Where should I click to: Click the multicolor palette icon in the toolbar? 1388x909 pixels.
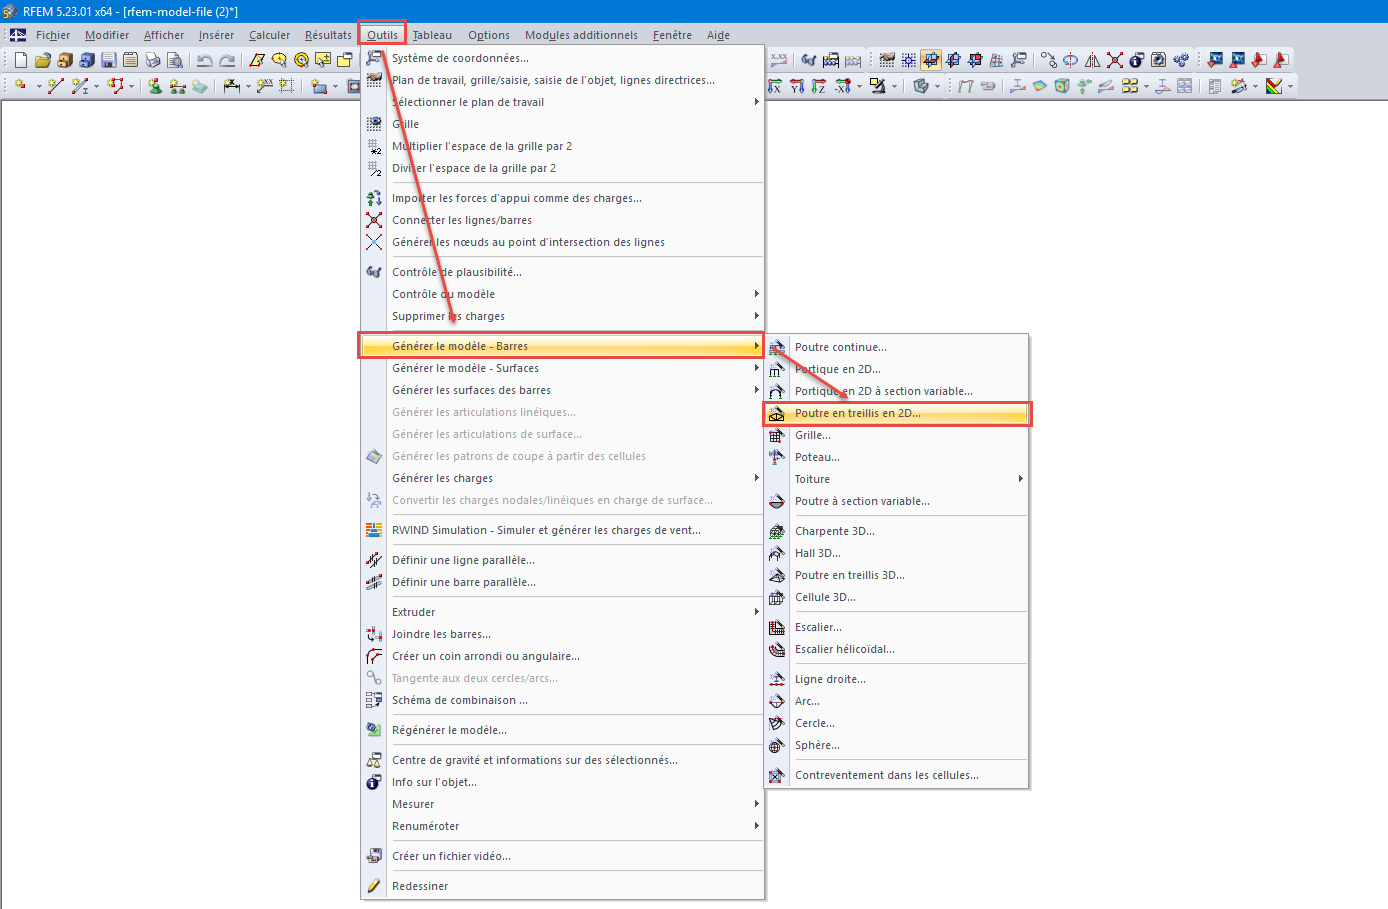(1274, 86)
